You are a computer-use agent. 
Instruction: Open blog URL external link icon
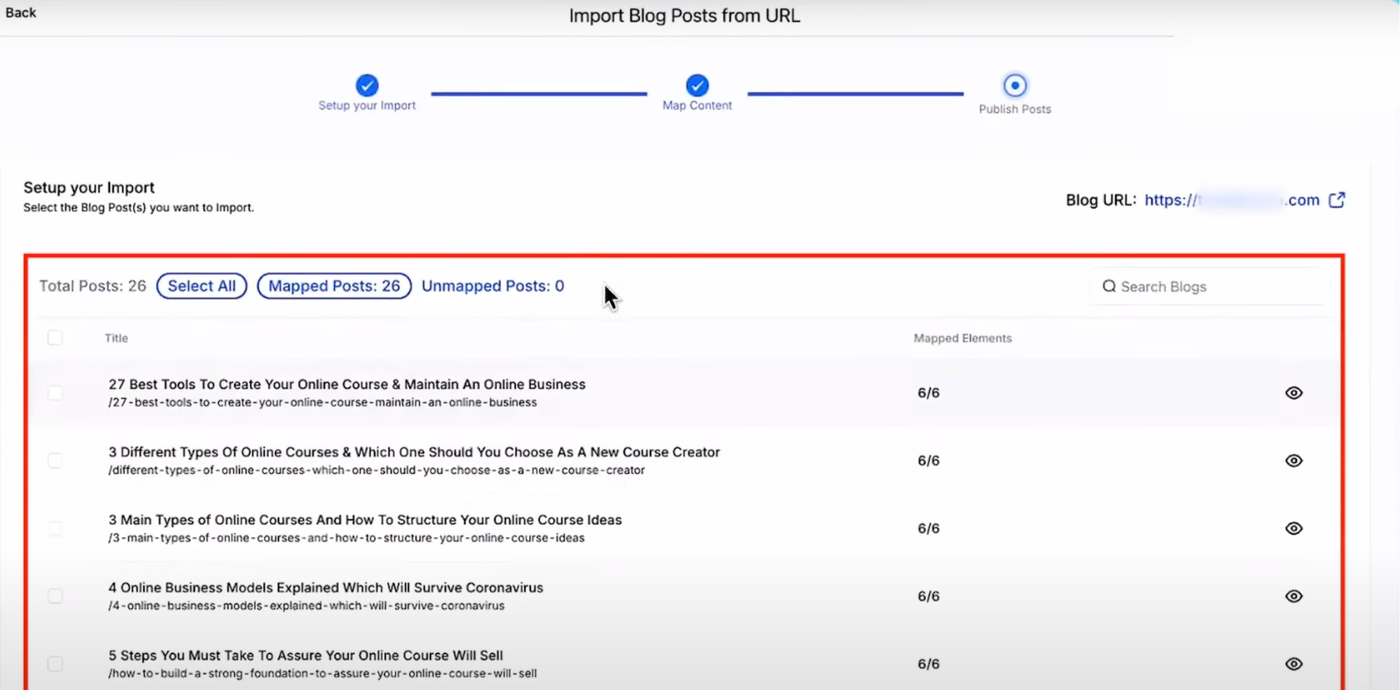(1336, 200)
